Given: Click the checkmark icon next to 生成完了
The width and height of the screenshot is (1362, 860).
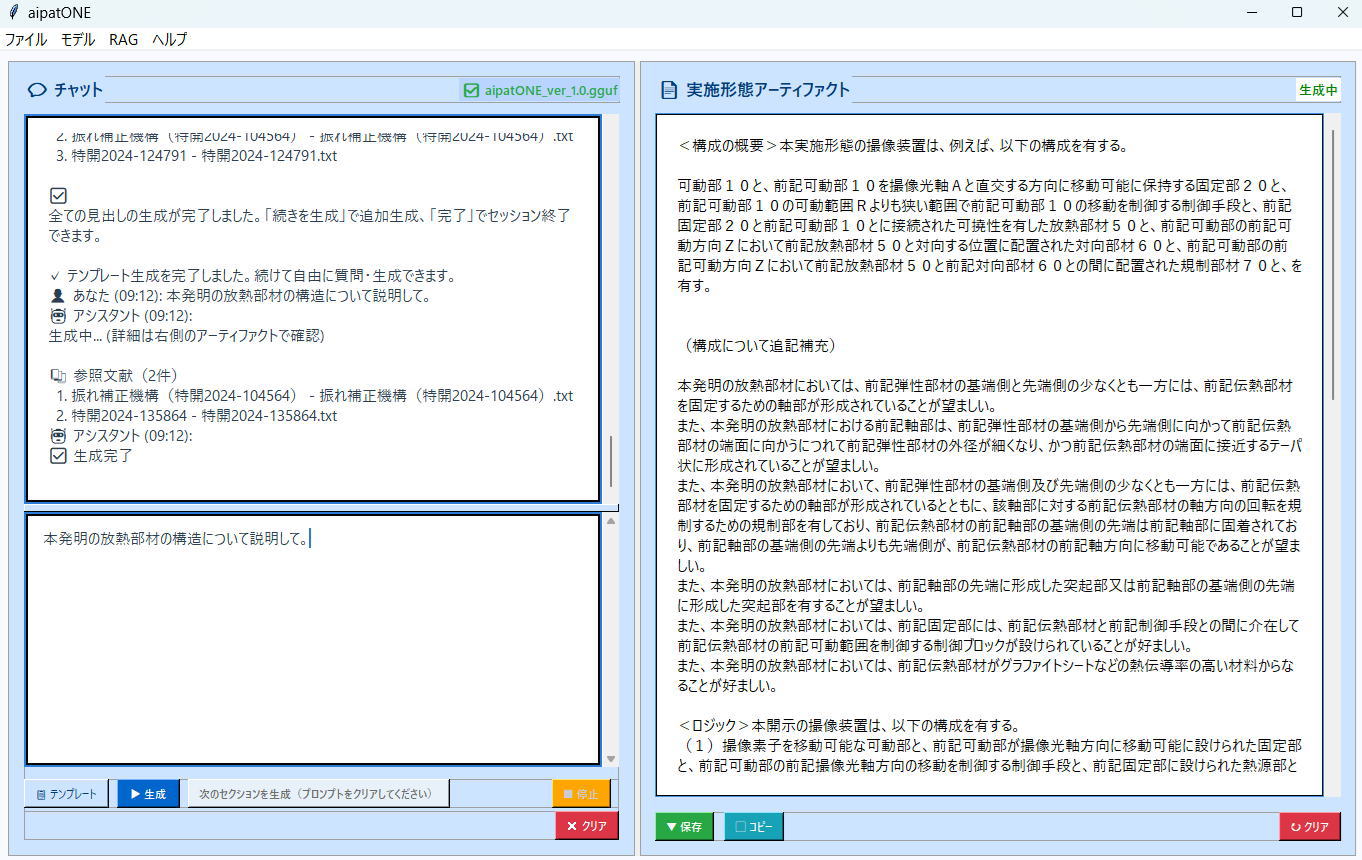Looking at the screenshot, I should [58, 456].
